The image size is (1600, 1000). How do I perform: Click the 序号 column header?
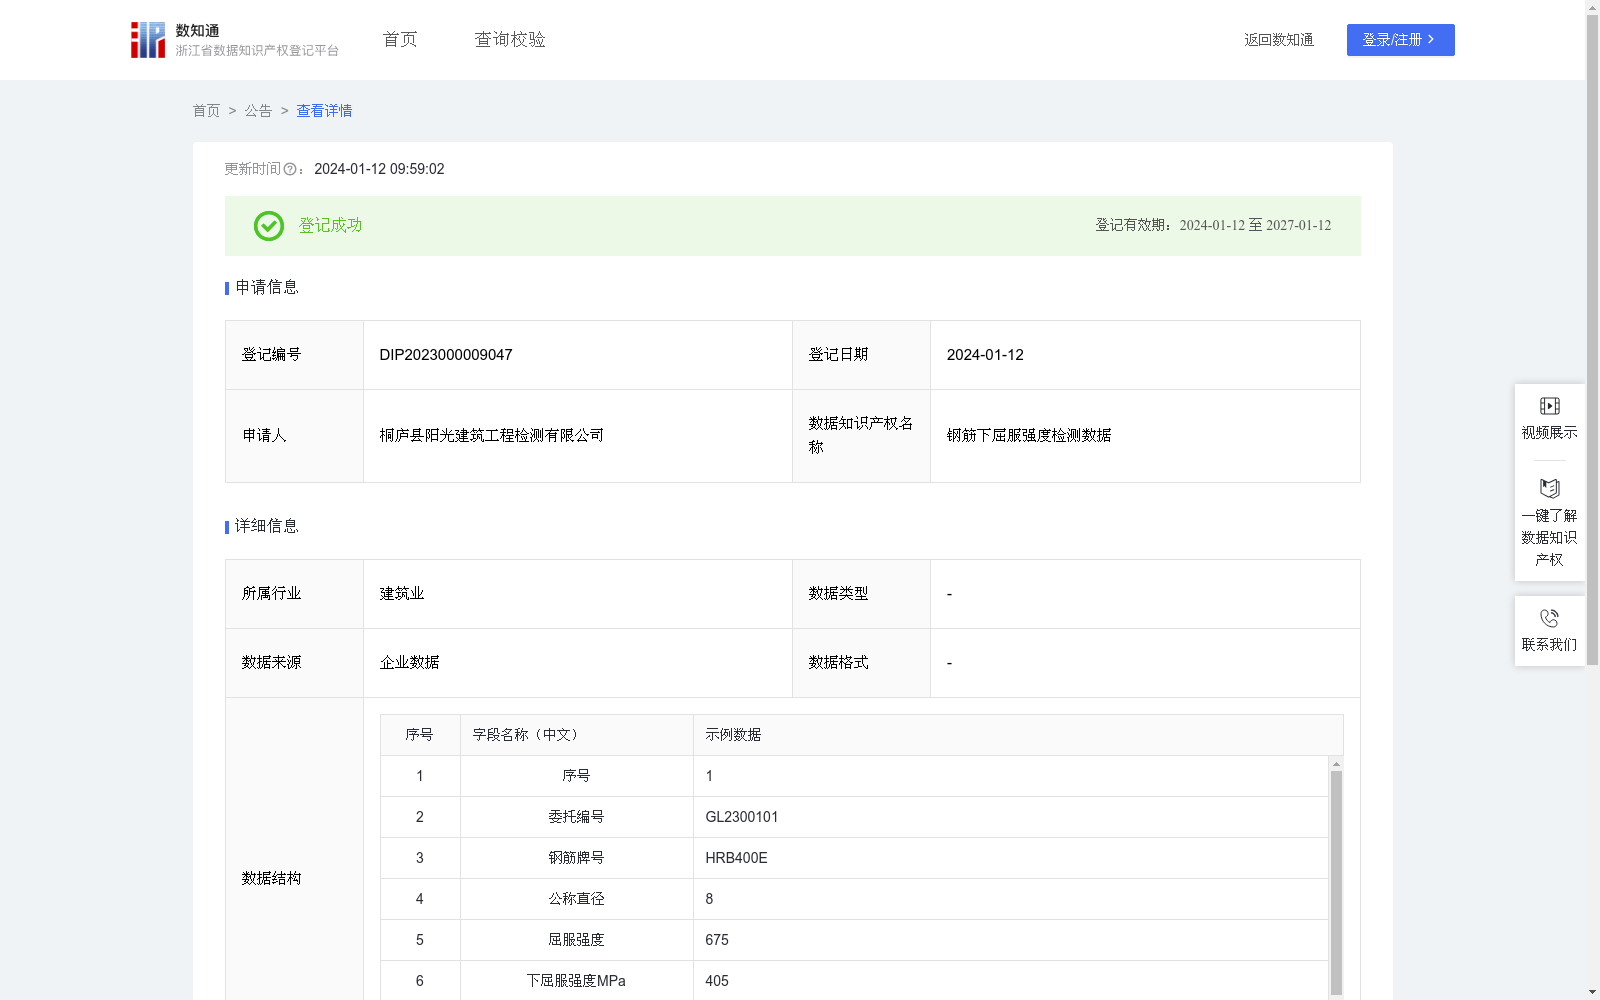point(419,735)
